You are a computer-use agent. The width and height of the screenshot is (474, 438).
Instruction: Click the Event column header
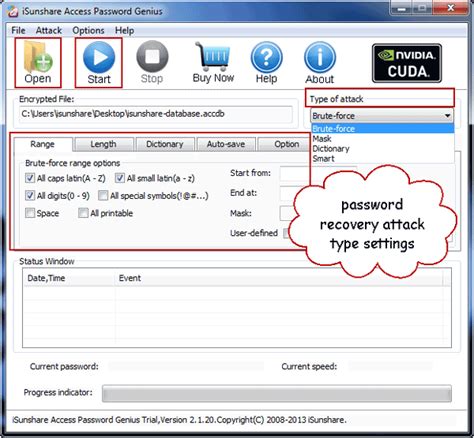coord(279,278)
